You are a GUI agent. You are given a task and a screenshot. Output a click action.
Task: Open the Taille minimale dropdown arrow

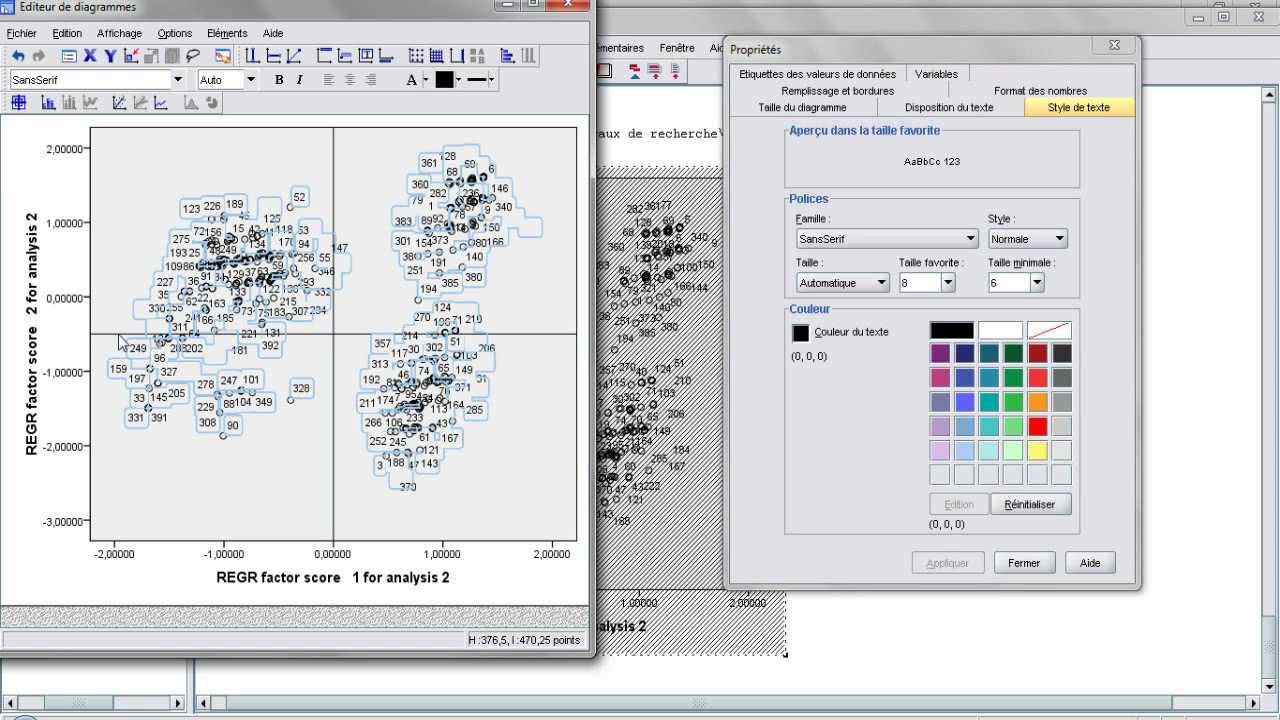pos(1037,283)
